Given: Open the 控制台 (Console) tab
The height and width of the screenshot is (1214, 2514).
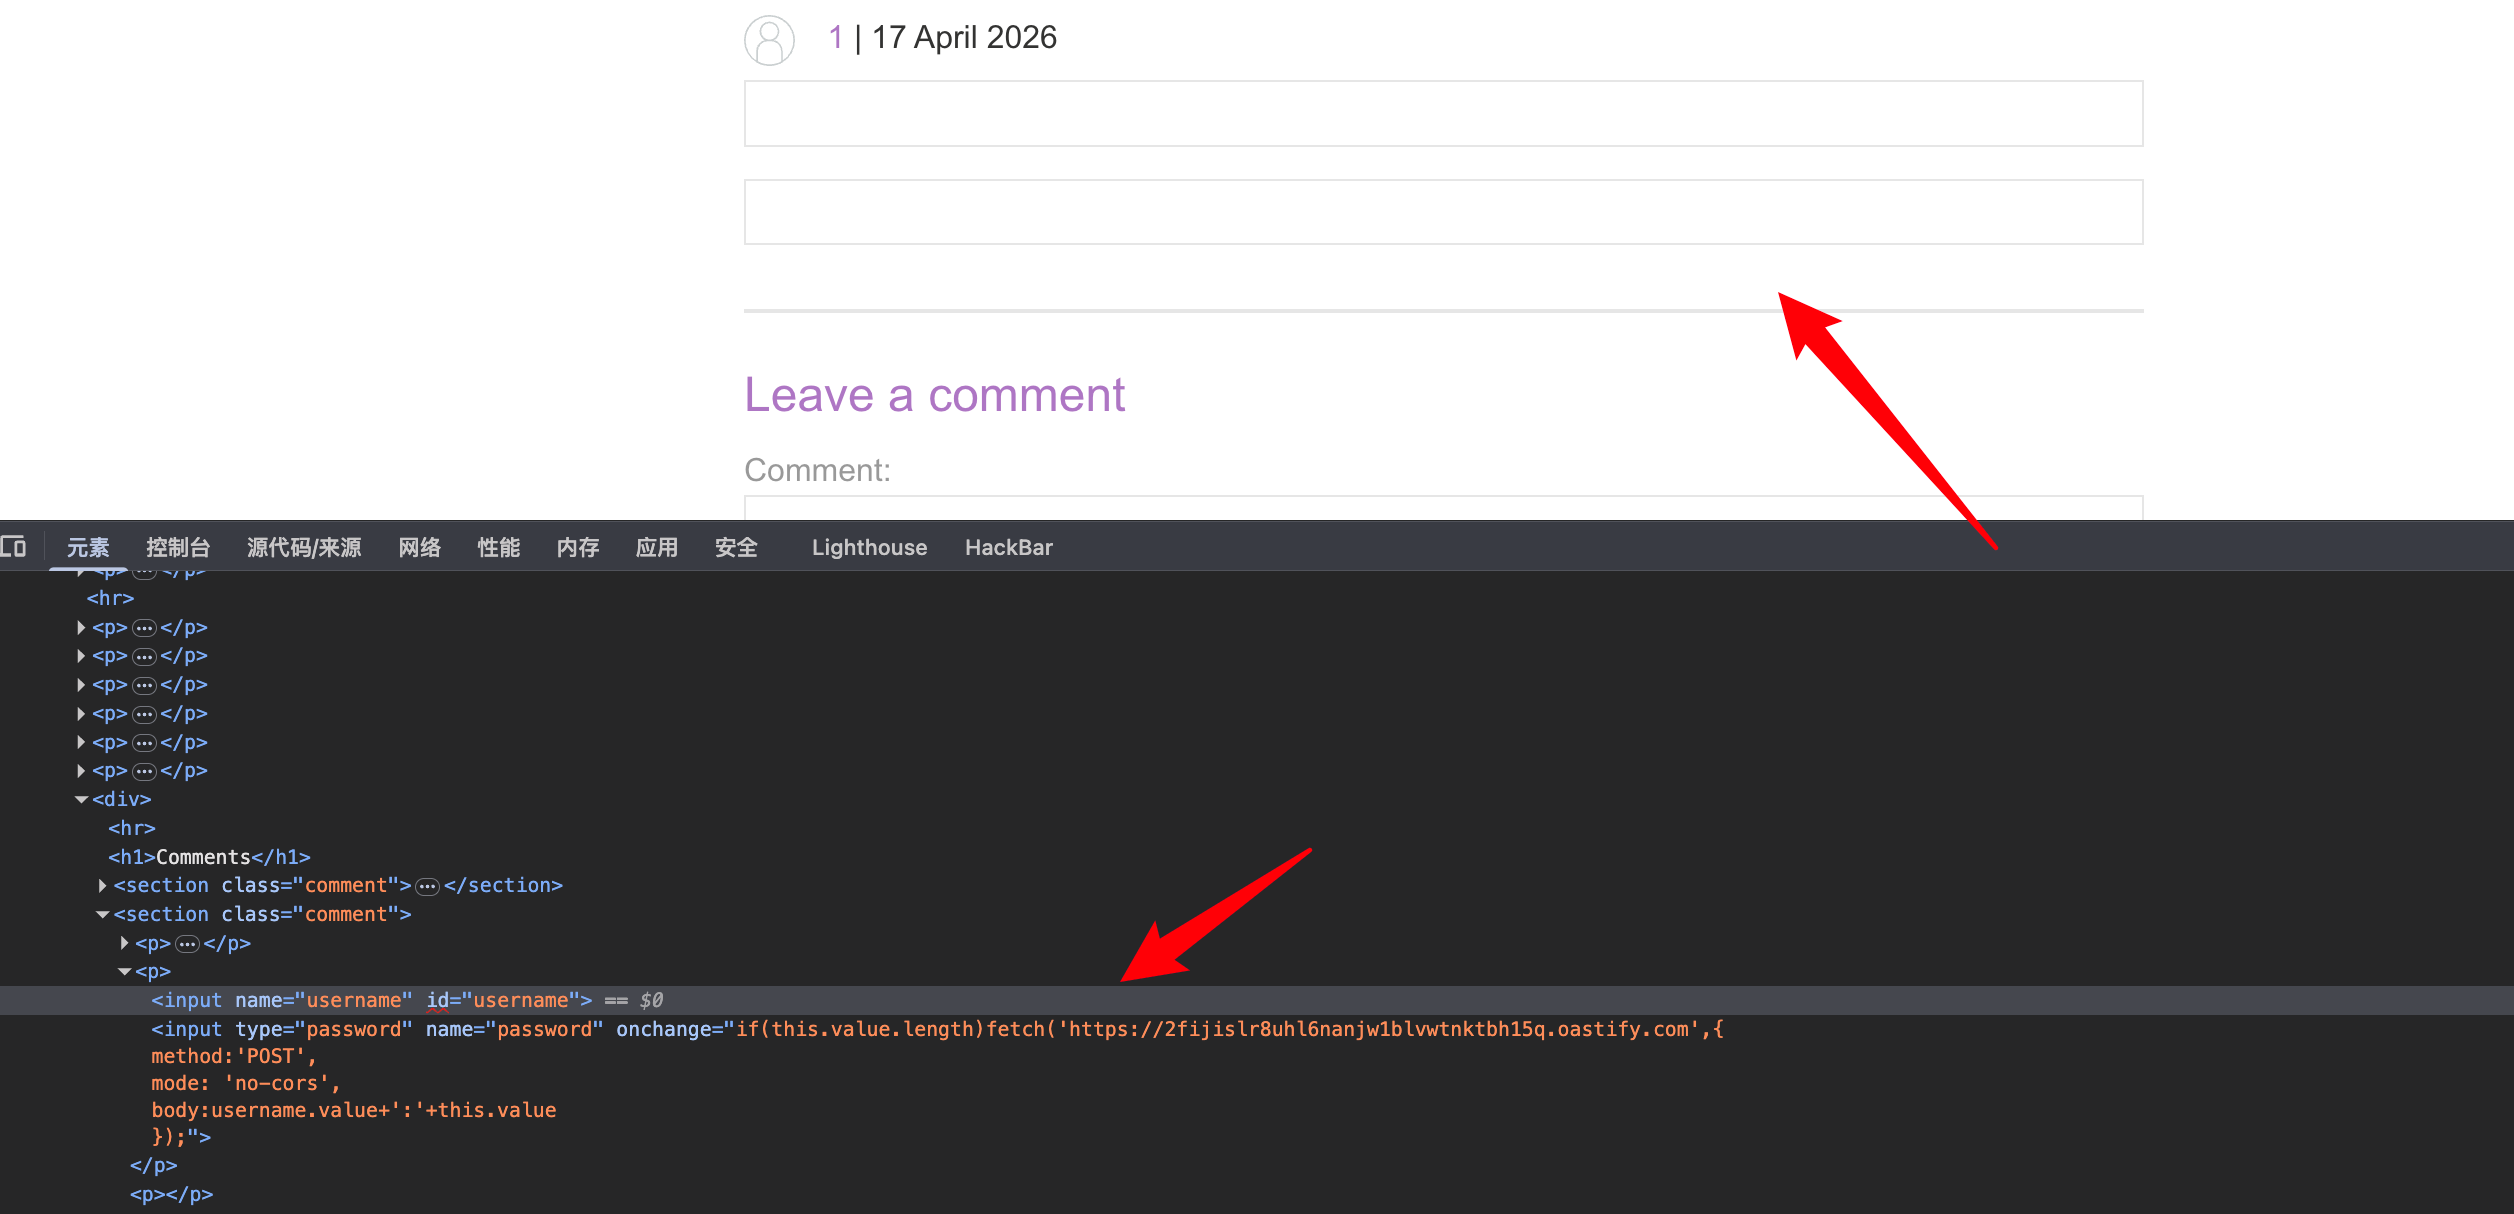Looking at the screenshot, I should pyautogui.click(x=178, y=548).
